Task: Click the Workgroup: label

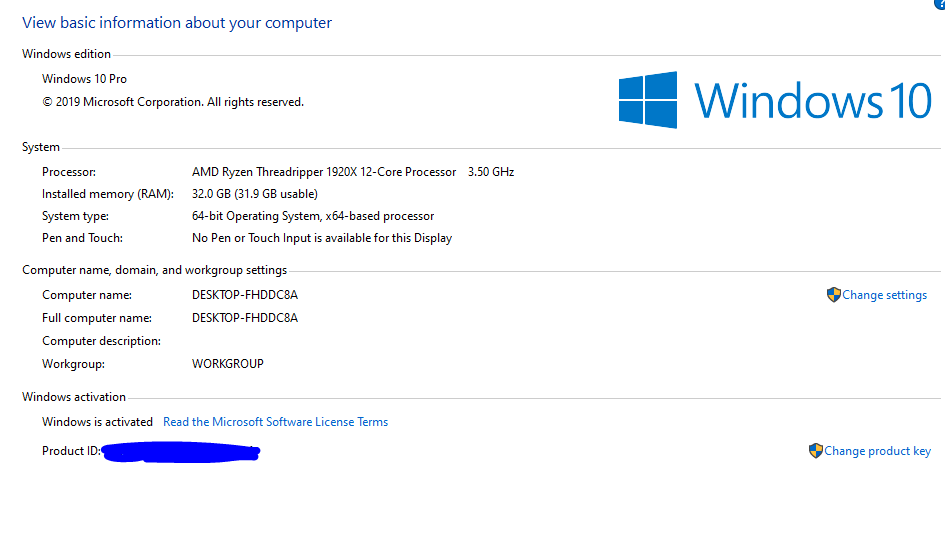Action: pos(73,364)
